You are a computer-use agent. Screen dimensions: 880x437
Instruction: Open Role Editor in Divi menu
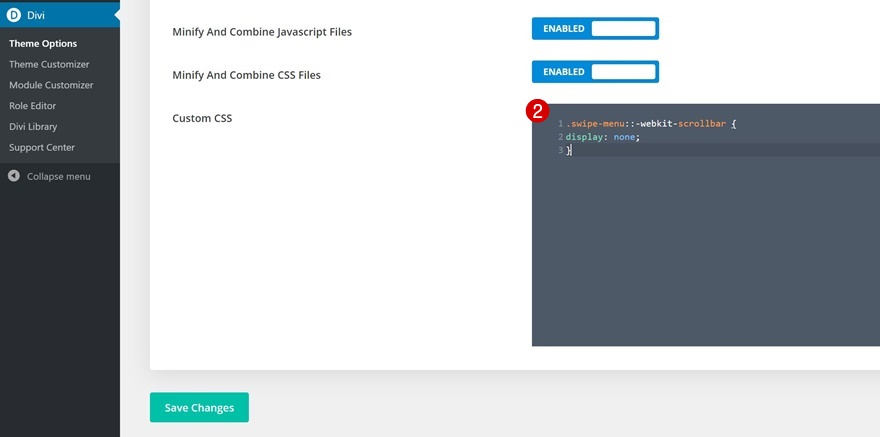(x=33, y=106)
